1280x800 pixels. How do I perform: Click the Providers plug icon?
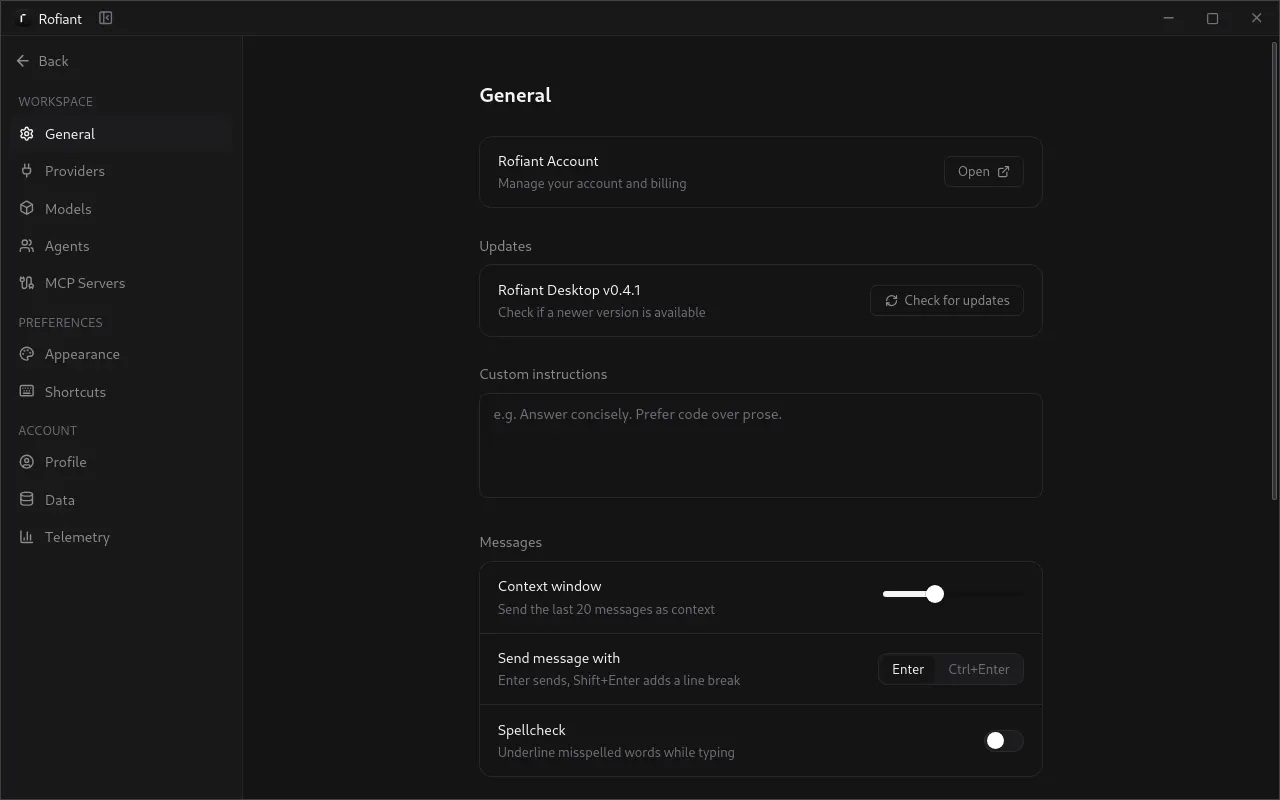27,171
